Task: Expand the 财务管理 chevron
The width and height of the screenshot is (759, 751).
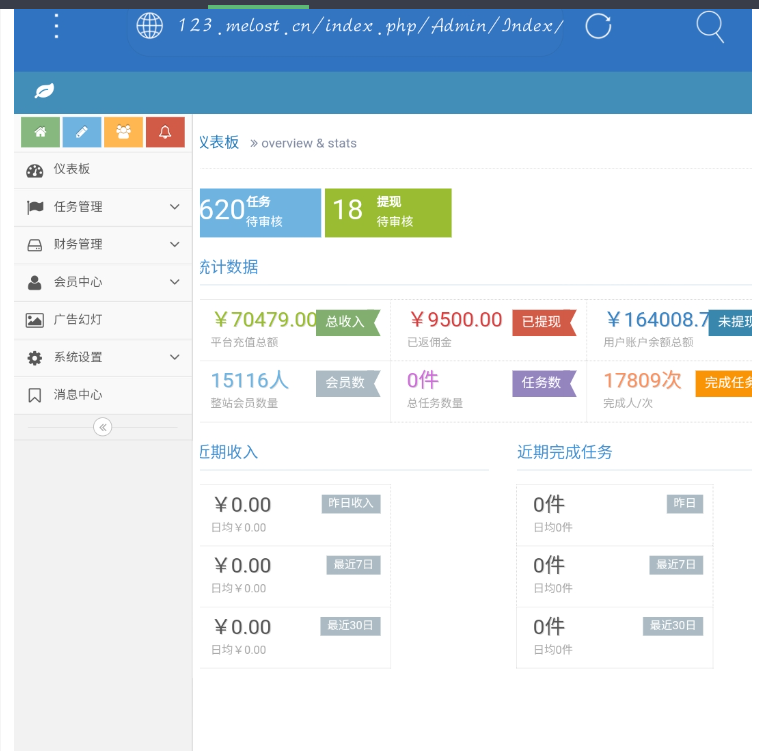Action: [x=175, y=245]
